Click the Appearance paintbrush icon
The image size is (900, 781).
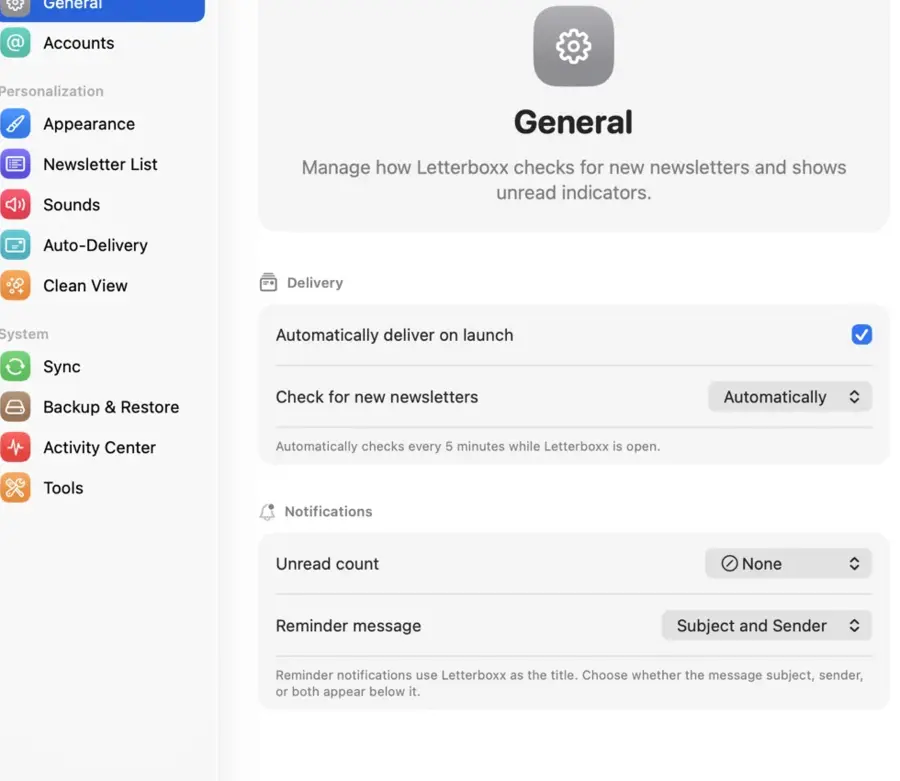click(15, 124)
